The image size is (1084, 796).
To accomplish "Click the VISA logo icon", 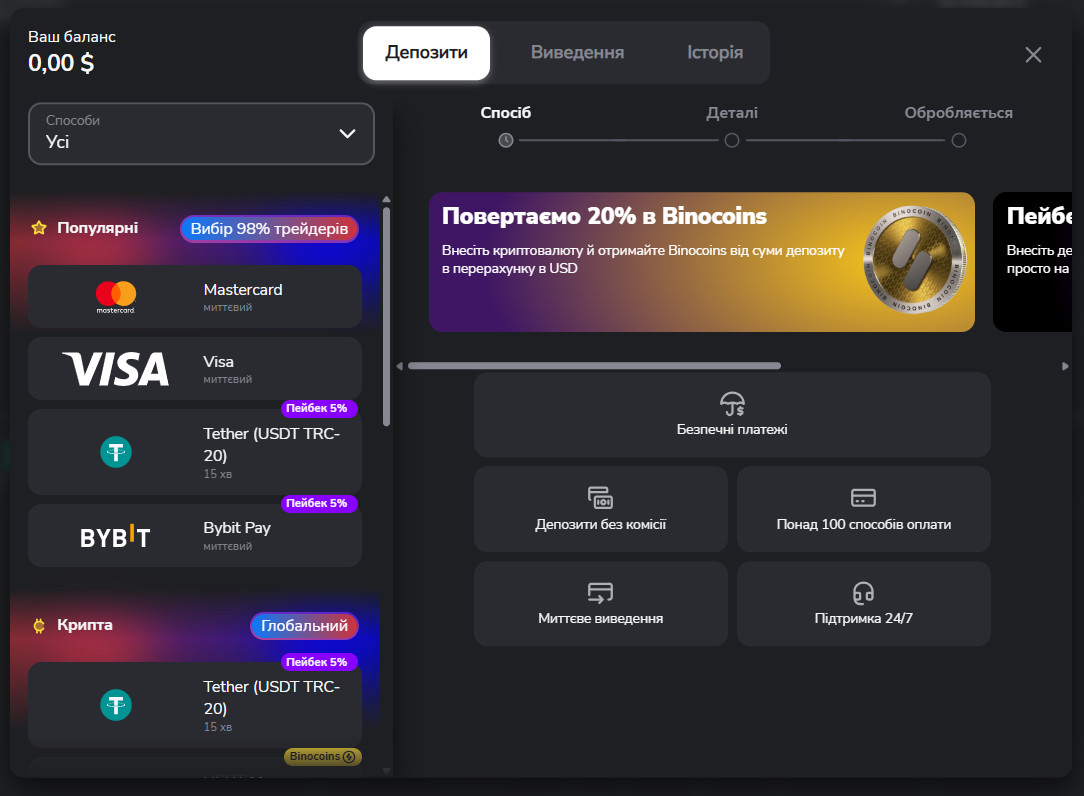I will (x=116, y=369).
